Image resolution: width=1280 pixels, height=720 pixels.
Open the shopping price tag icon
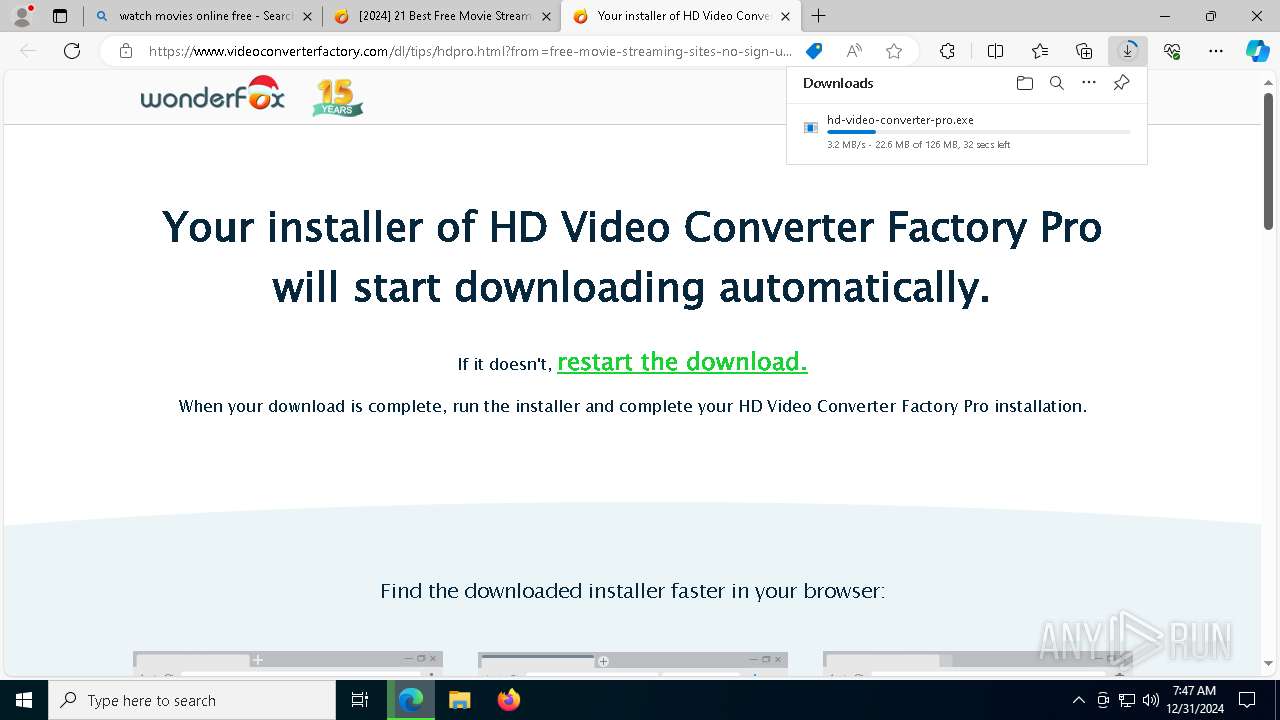point(814,51)
